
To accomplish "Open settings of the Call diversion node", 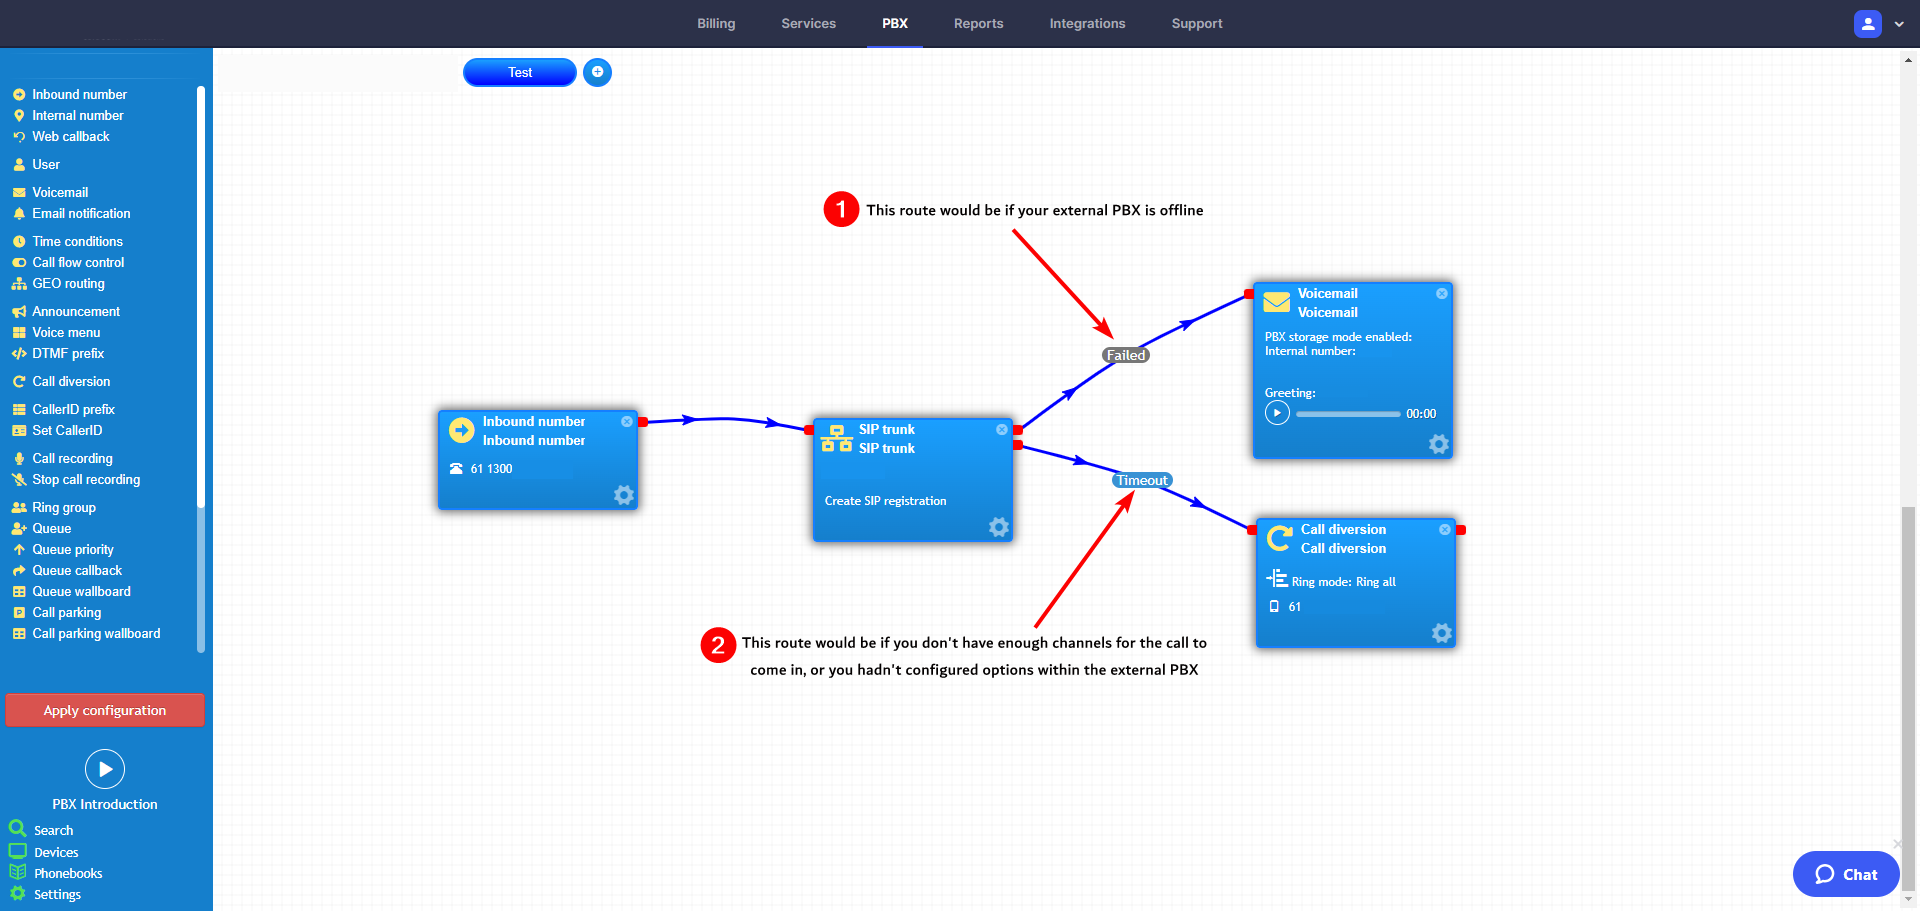I will [1441, 633].
